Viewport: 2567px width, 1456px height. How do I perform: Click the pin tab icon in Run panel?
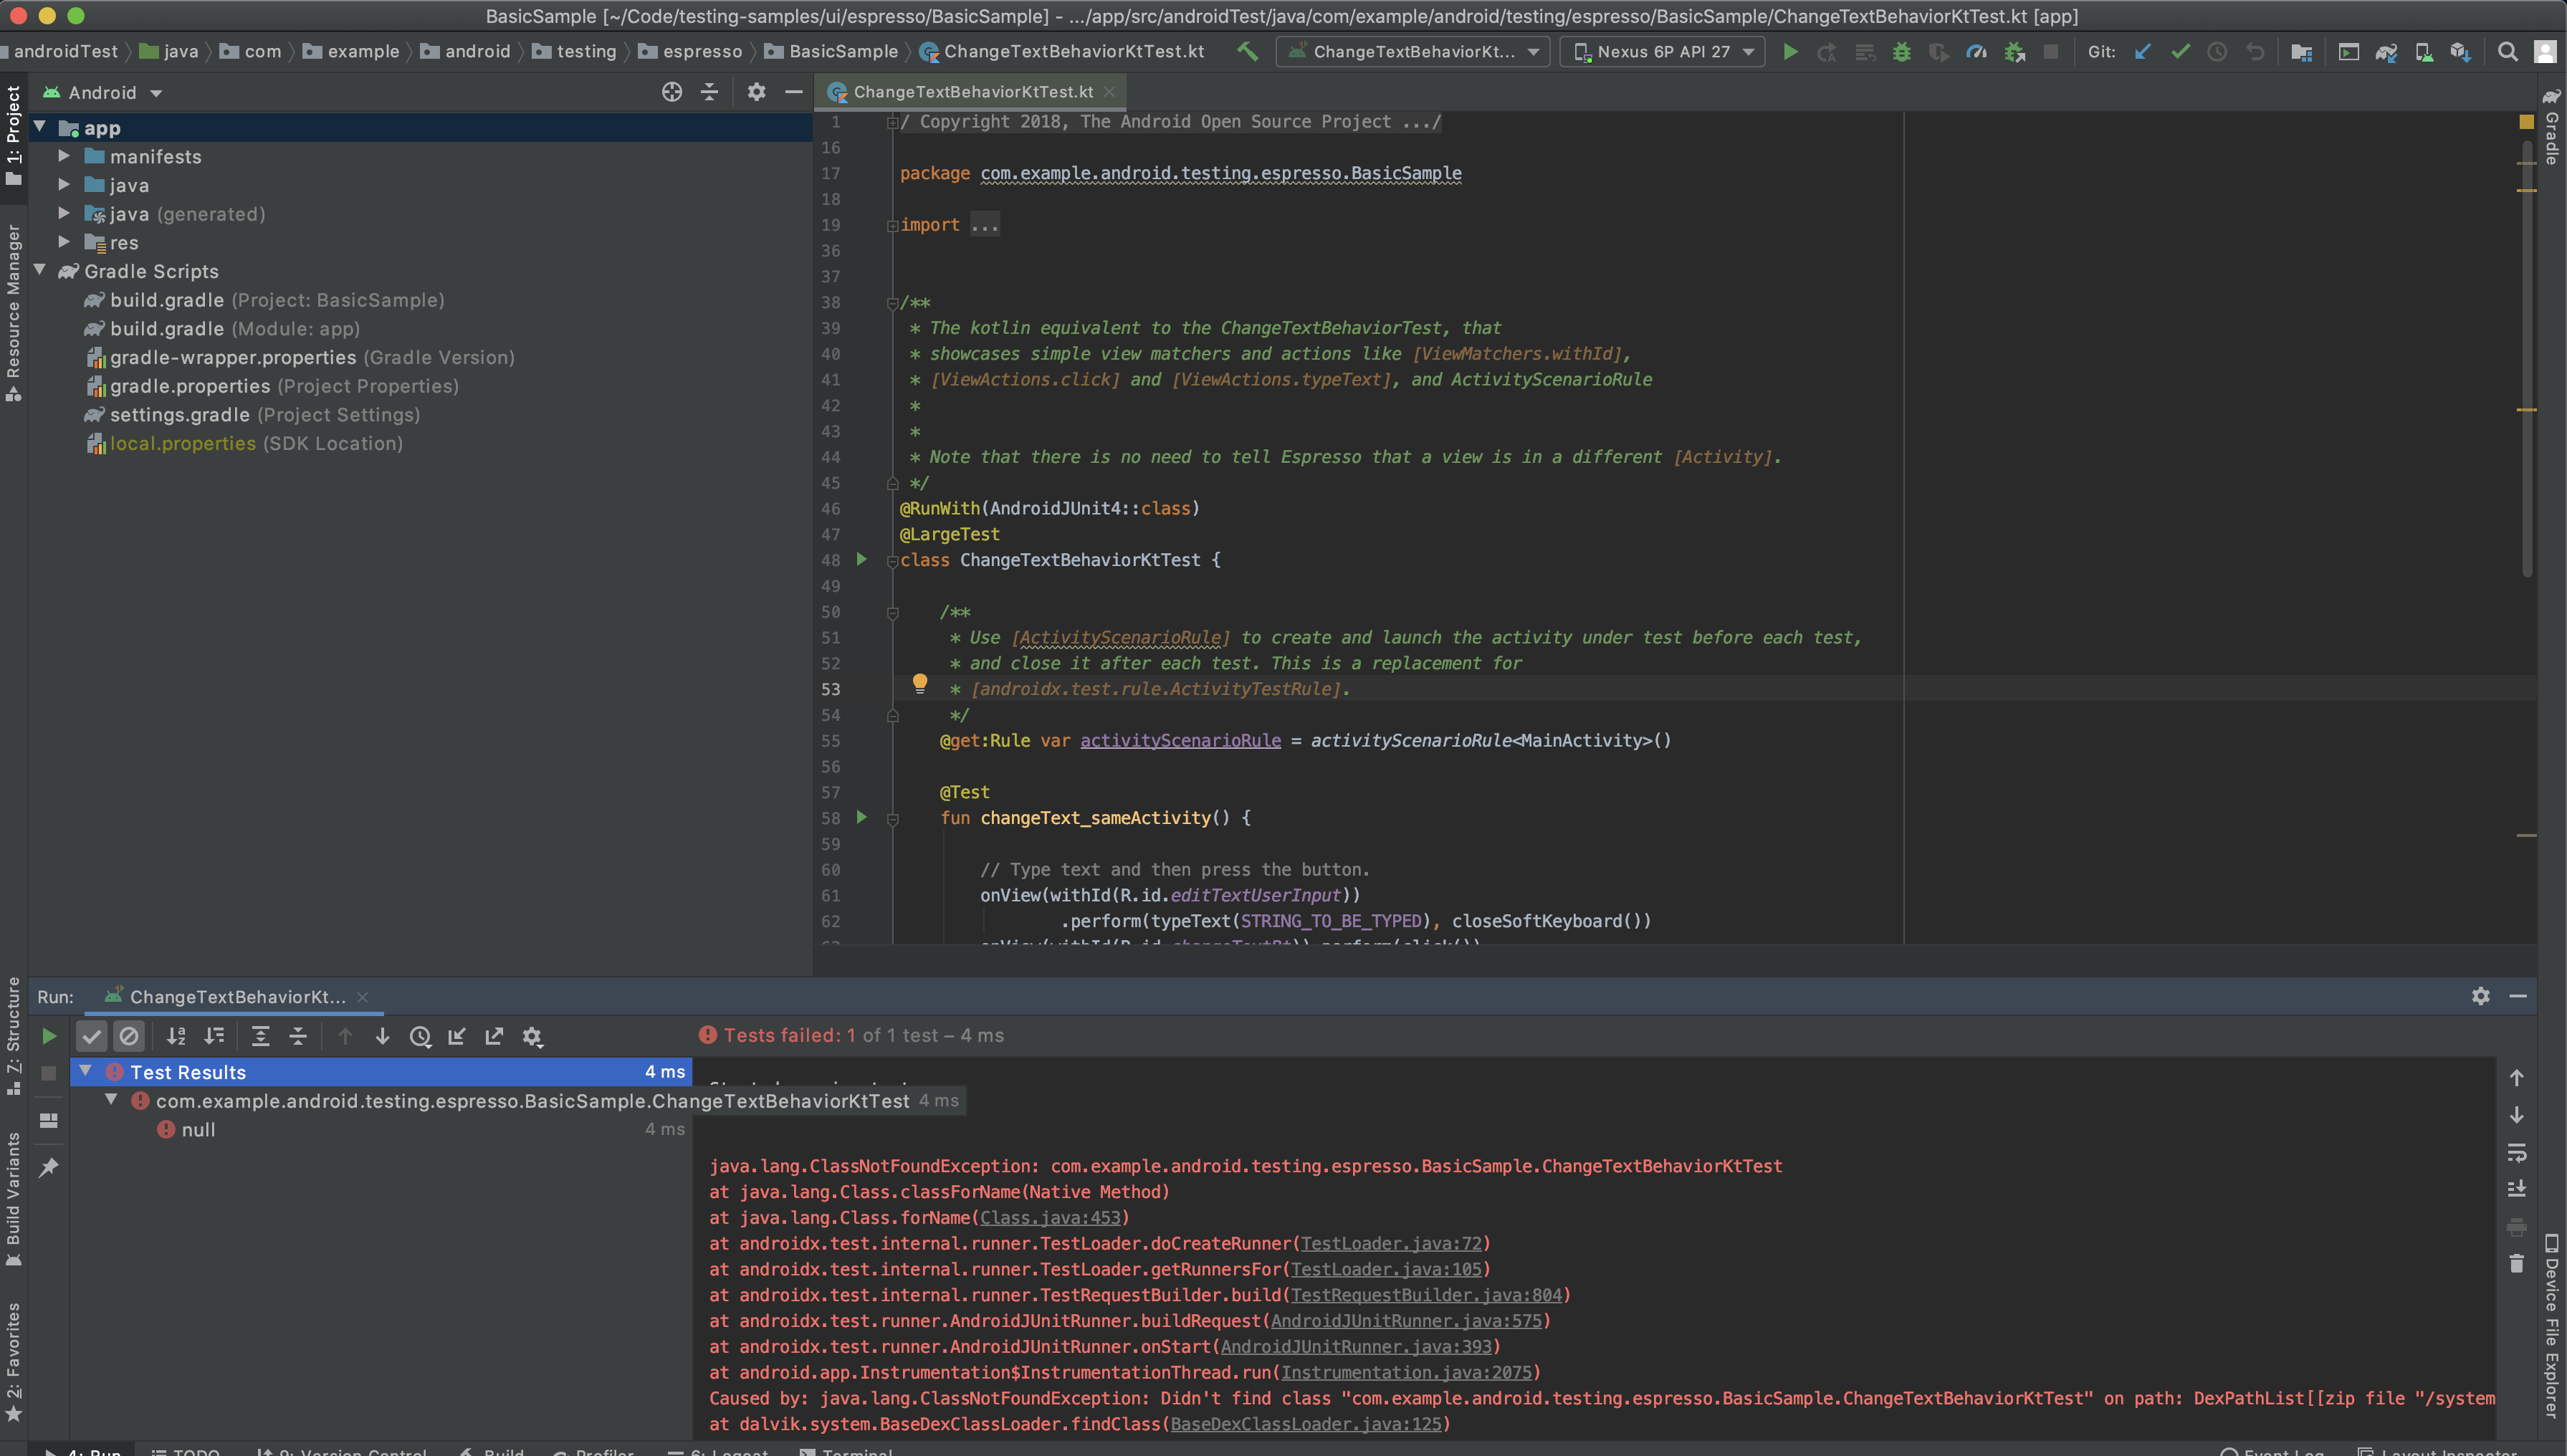pos(48,1167)
